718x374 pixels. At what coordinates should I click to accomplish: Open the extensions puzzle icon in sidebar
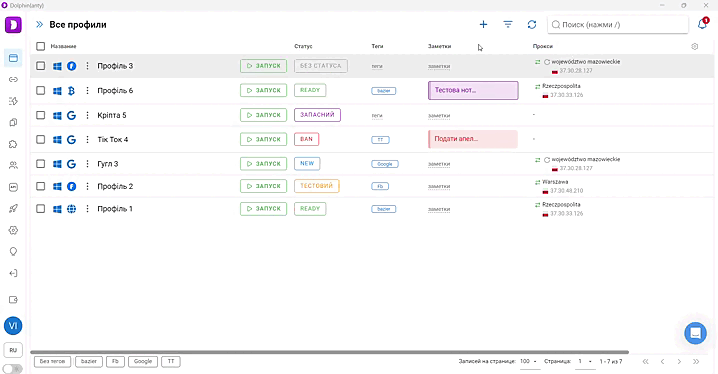pyautogui.click(x=13, y=144)
